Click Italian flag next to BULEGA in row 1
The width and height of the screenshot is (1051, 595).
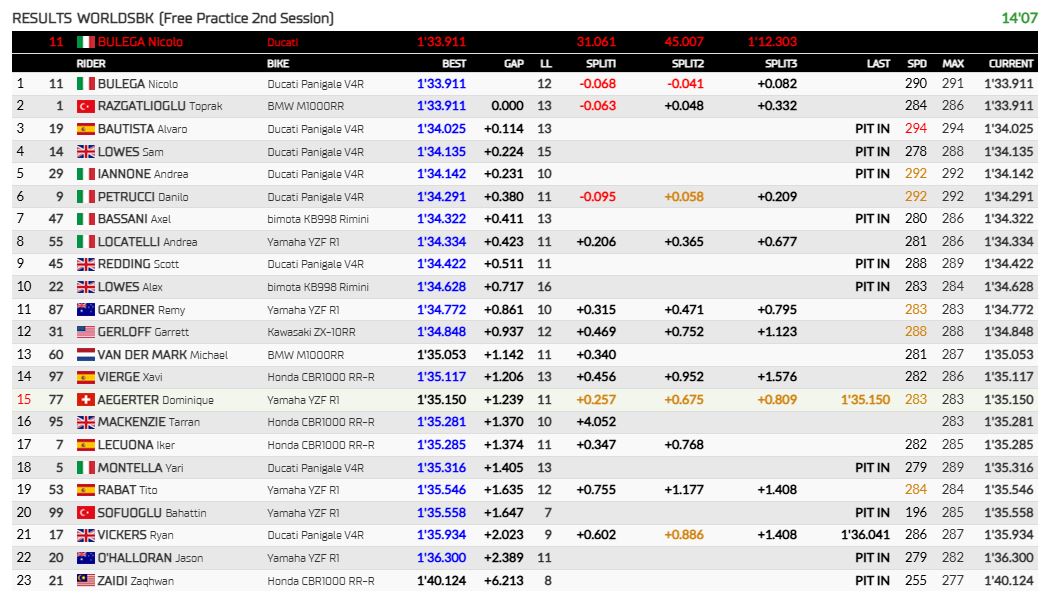tap(86, 84)
